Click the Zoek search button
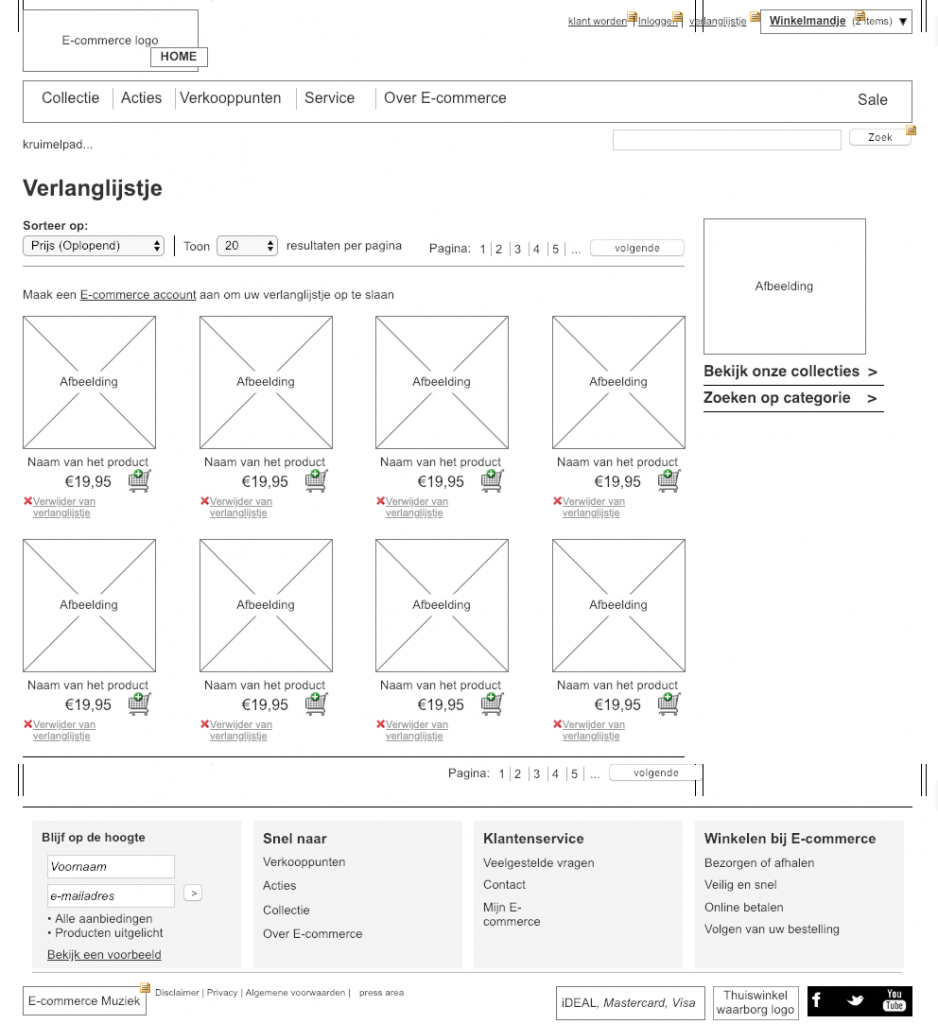Screen dimensions: 938x1024 click(x=880, y=138)
